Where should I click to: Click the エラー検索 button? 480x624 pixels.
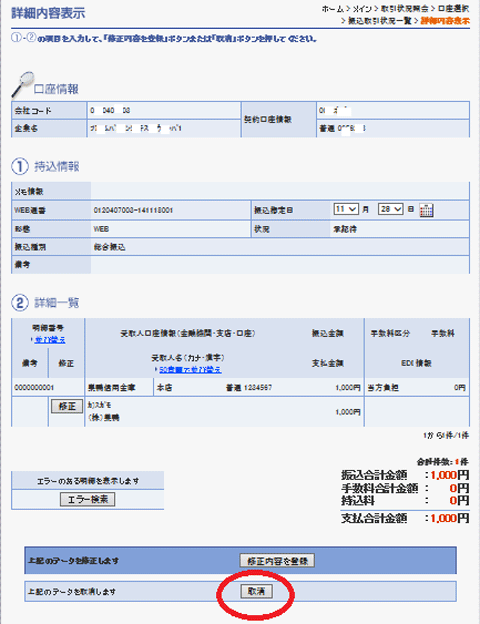(x=88, y=499)
